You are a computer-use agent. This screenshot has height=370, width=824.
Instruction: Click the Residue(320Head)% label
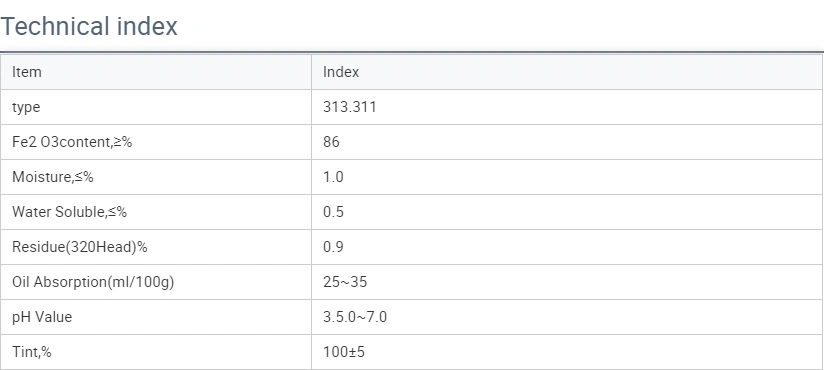[x=80, y=247]
